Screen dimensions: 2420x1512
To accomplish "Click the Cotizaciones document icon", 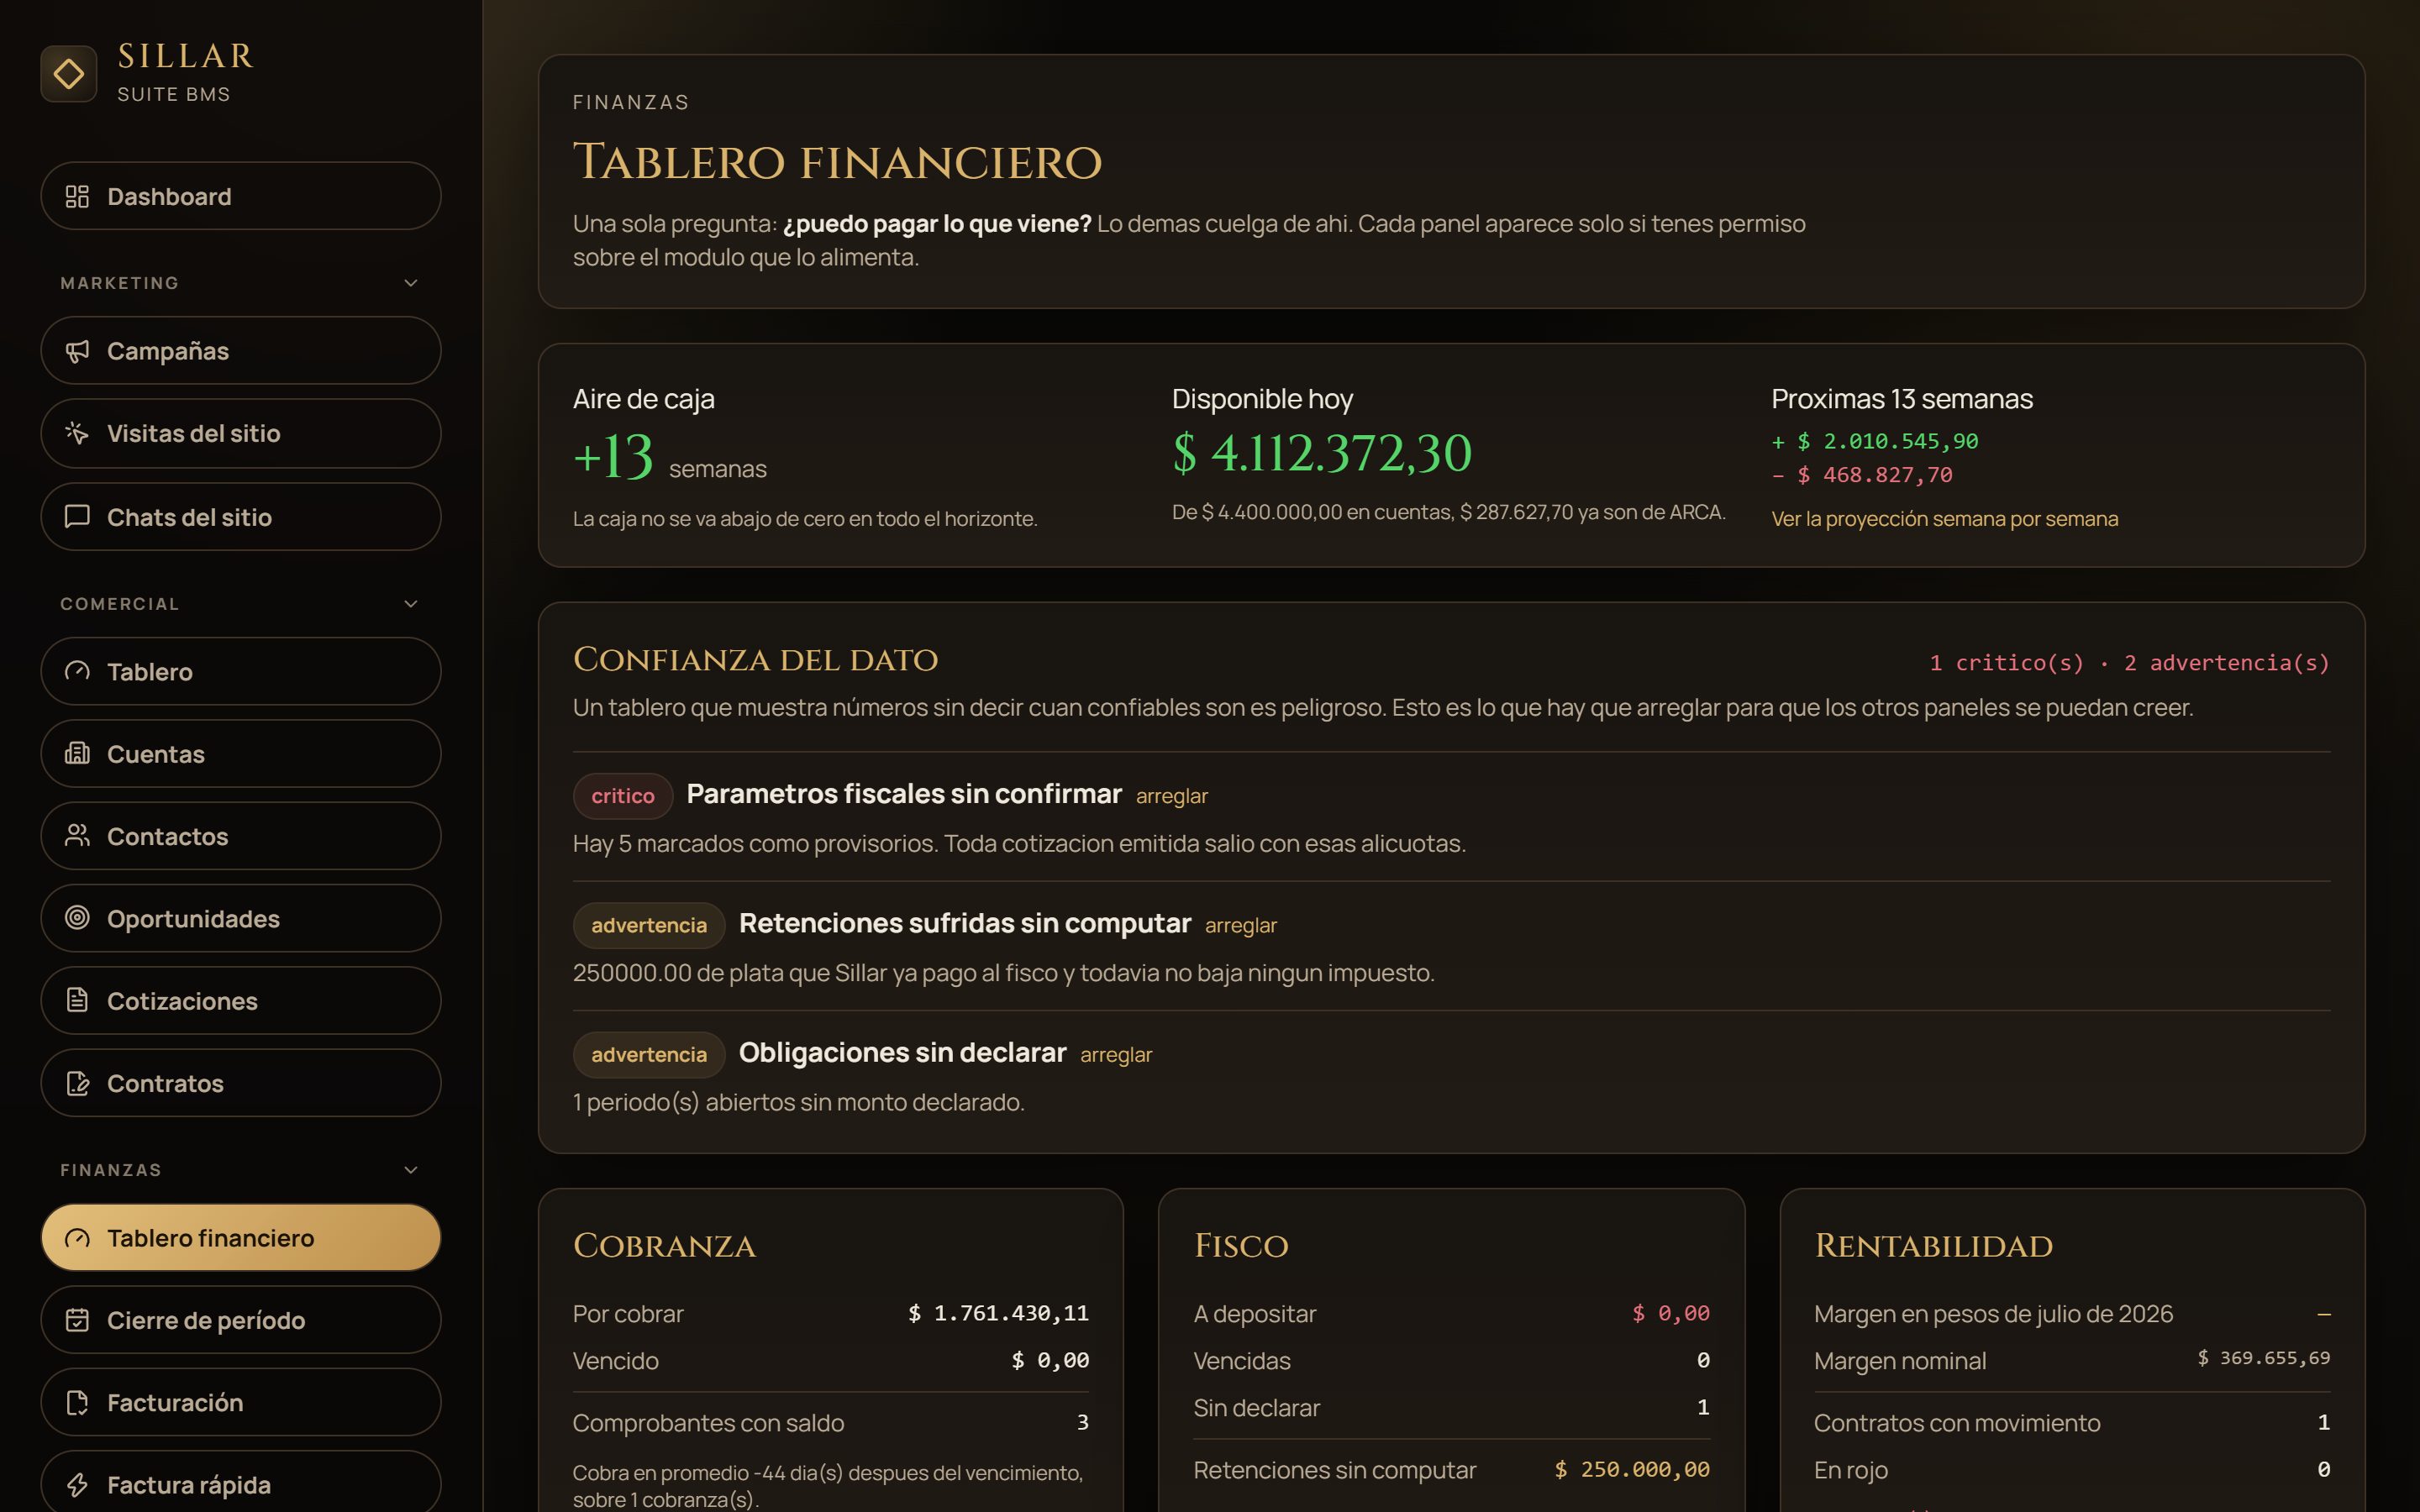I will coord(77,1000).
